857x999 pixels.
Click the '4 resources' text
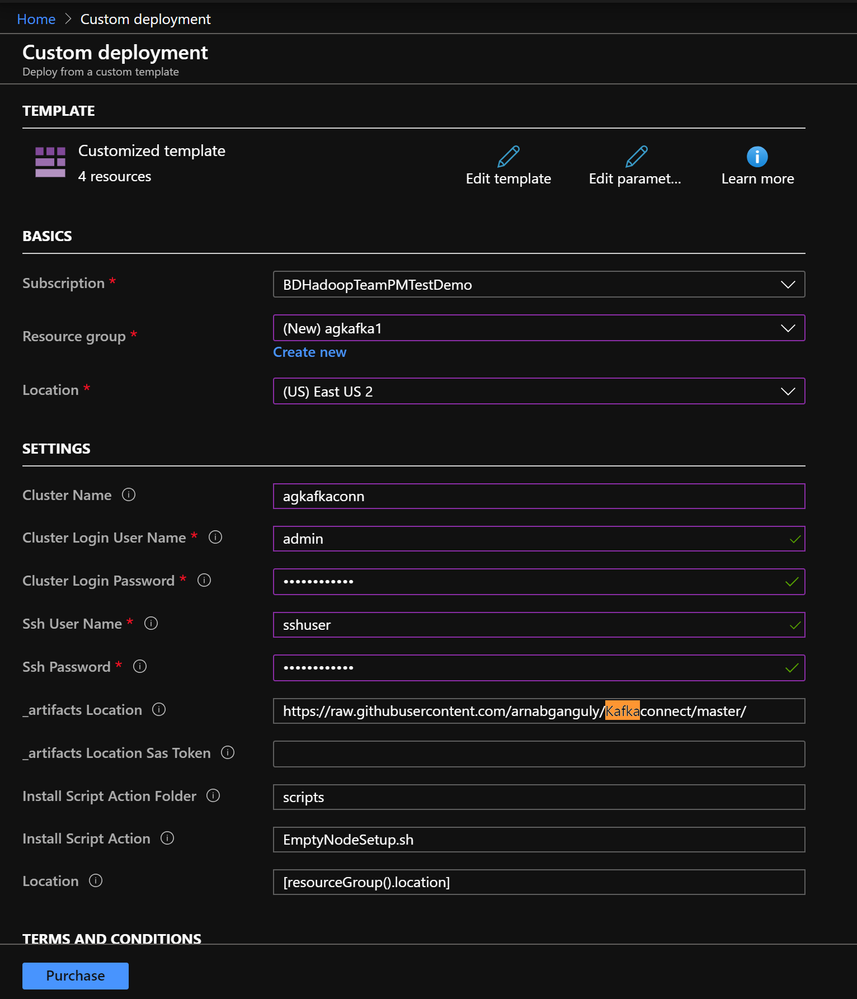click(x=115, y=176)
